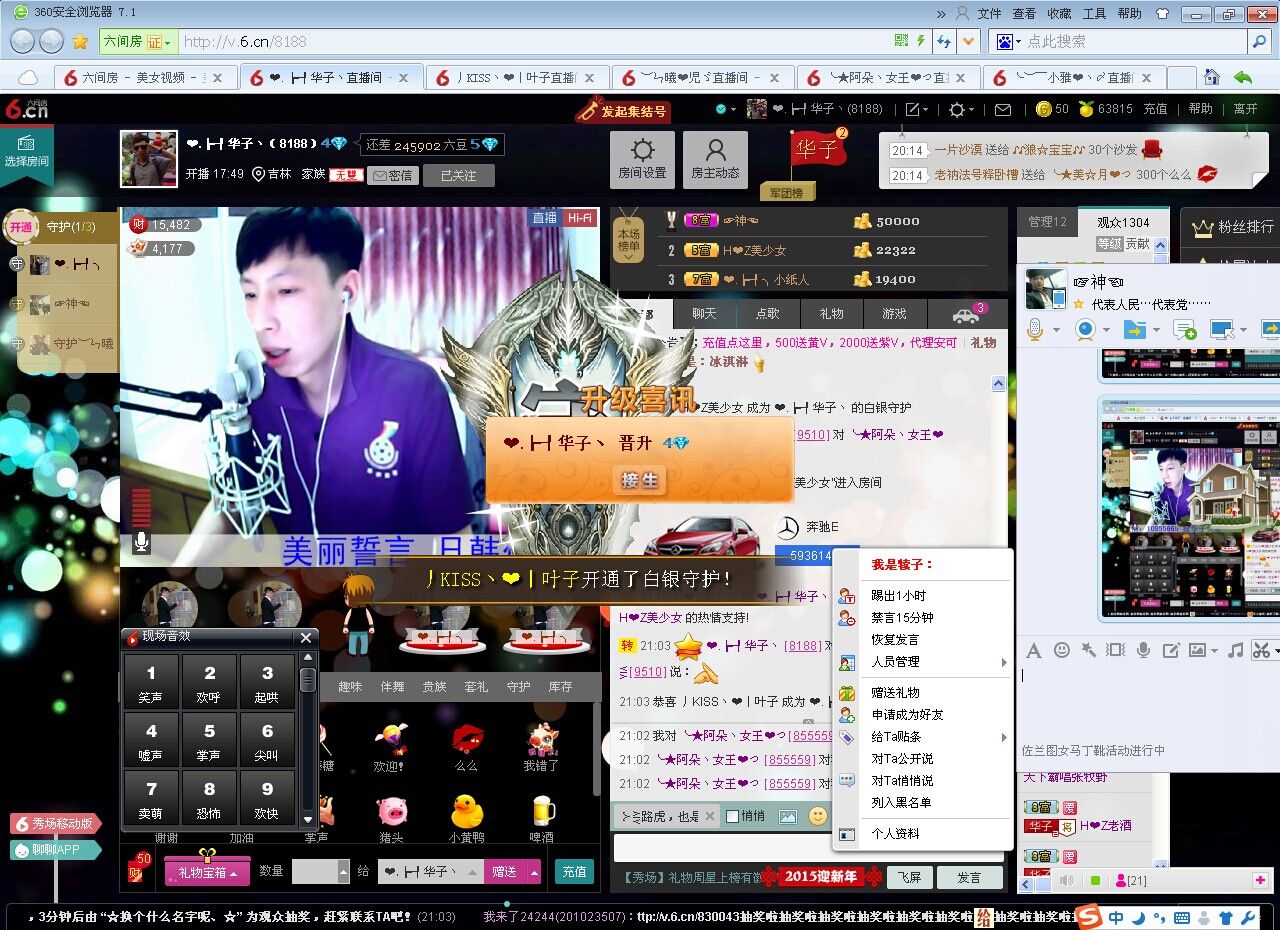The width and height of the screenshot is (1280, 930).
Task: Click the car icon tab with badge 3
Action: tap(967, 314)
